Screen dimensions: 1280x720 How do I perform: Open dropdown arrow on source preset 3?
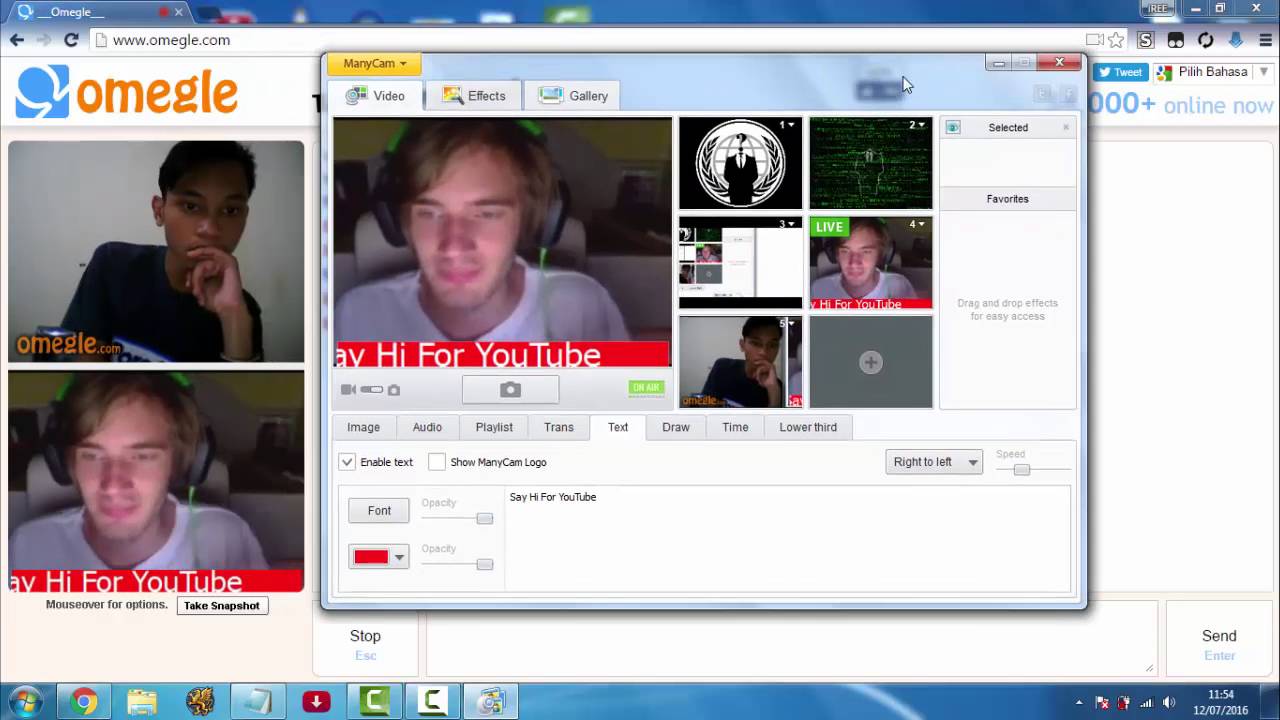pos(791,224)
